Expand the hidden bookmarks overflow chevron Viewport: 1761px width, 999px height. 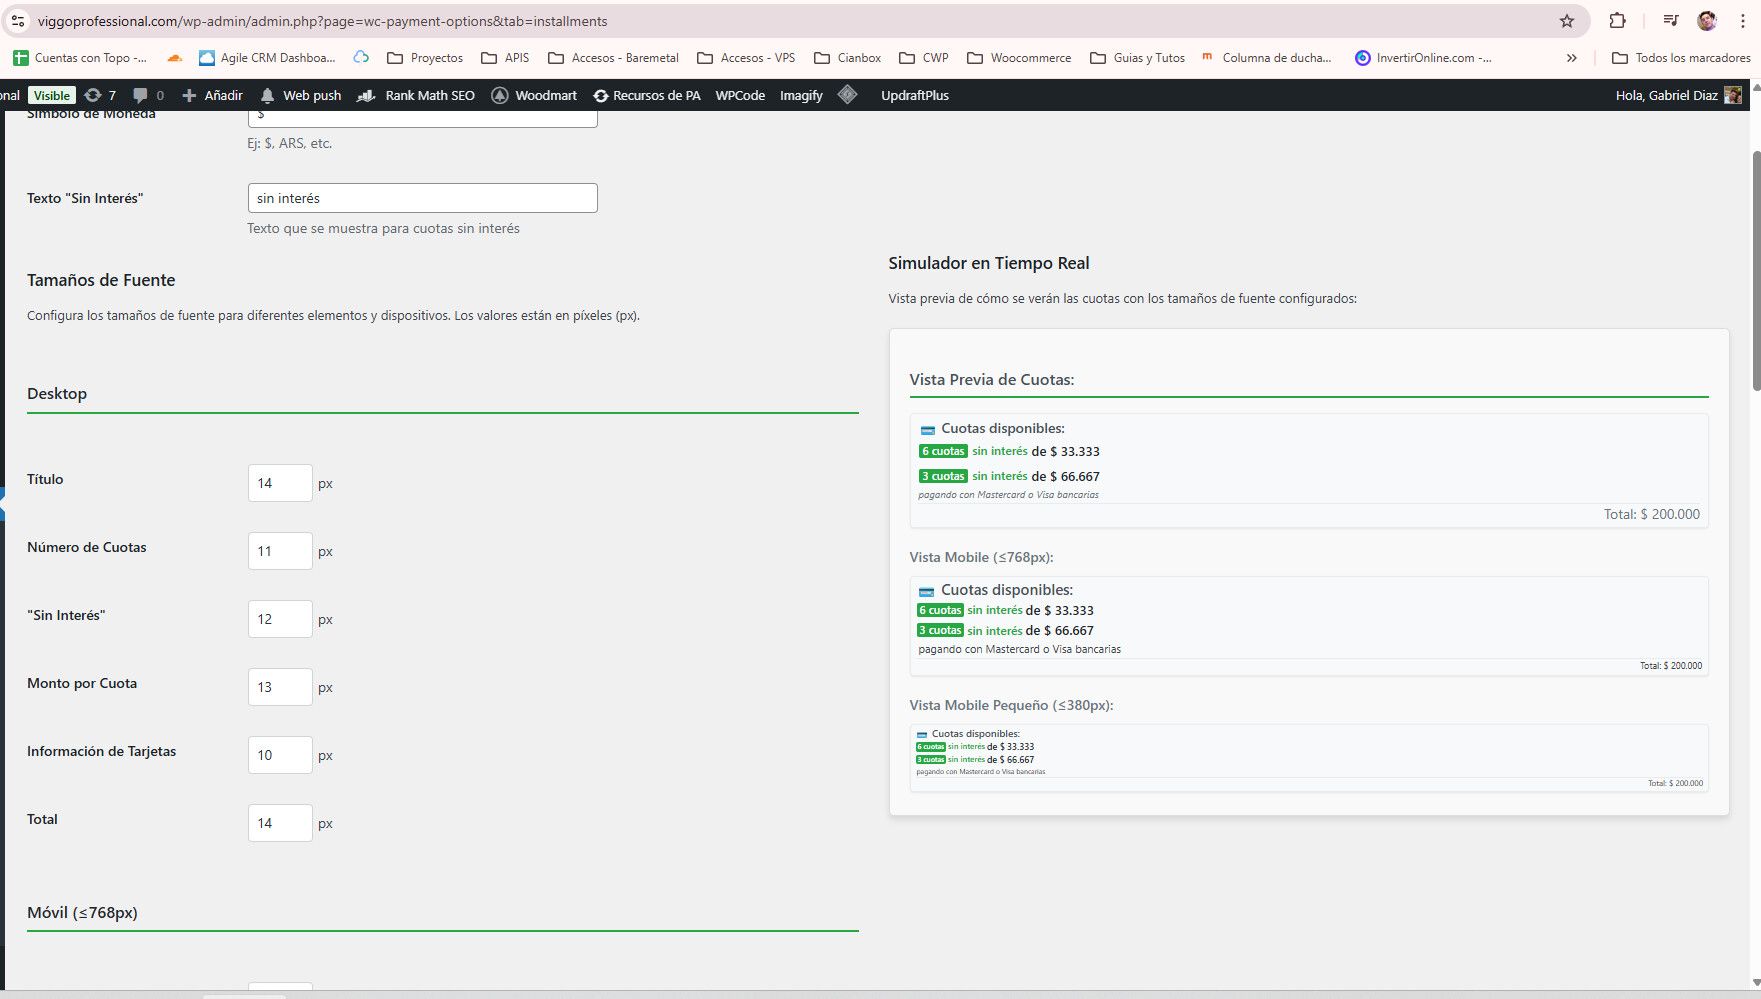pyautogui.click(x=1571, y=58)
